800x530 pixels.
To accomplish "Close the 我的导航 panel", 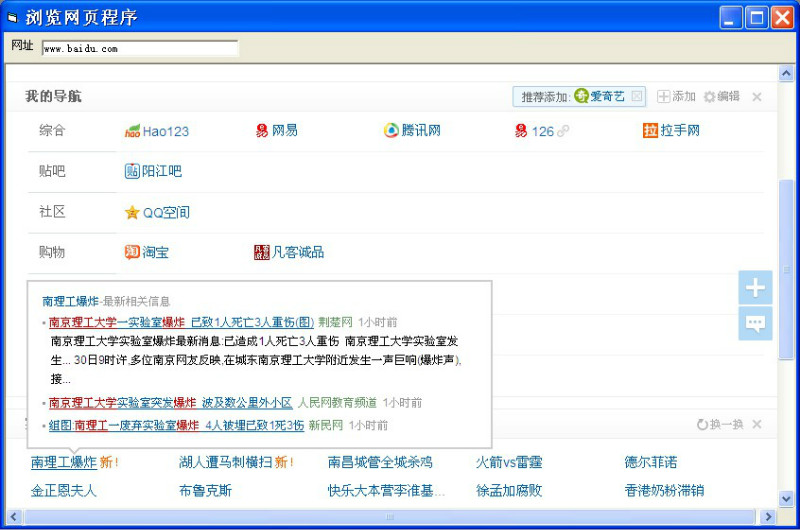I will tap(757, 97).
